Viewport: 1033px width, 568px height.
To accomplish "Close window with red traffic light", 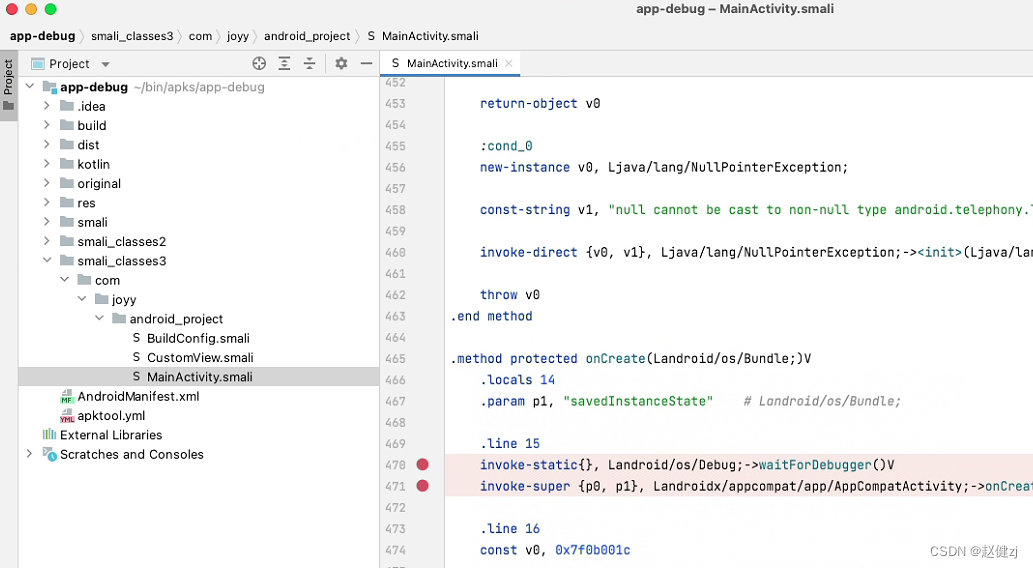I will (11, 9).
